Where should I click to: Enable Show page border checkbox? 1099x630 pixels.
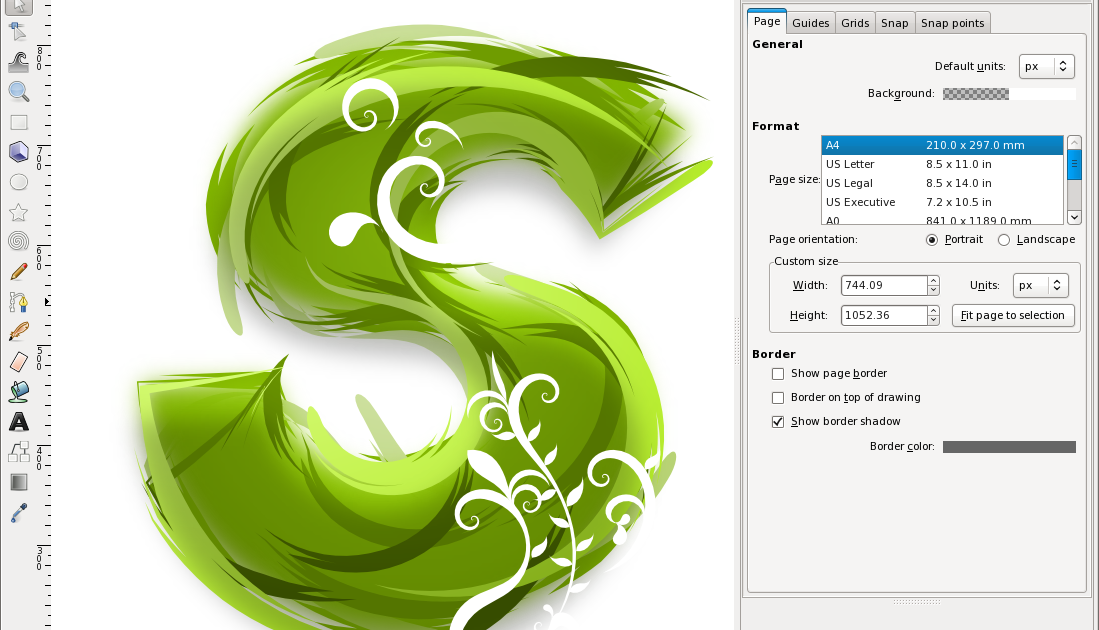(778, 374)
